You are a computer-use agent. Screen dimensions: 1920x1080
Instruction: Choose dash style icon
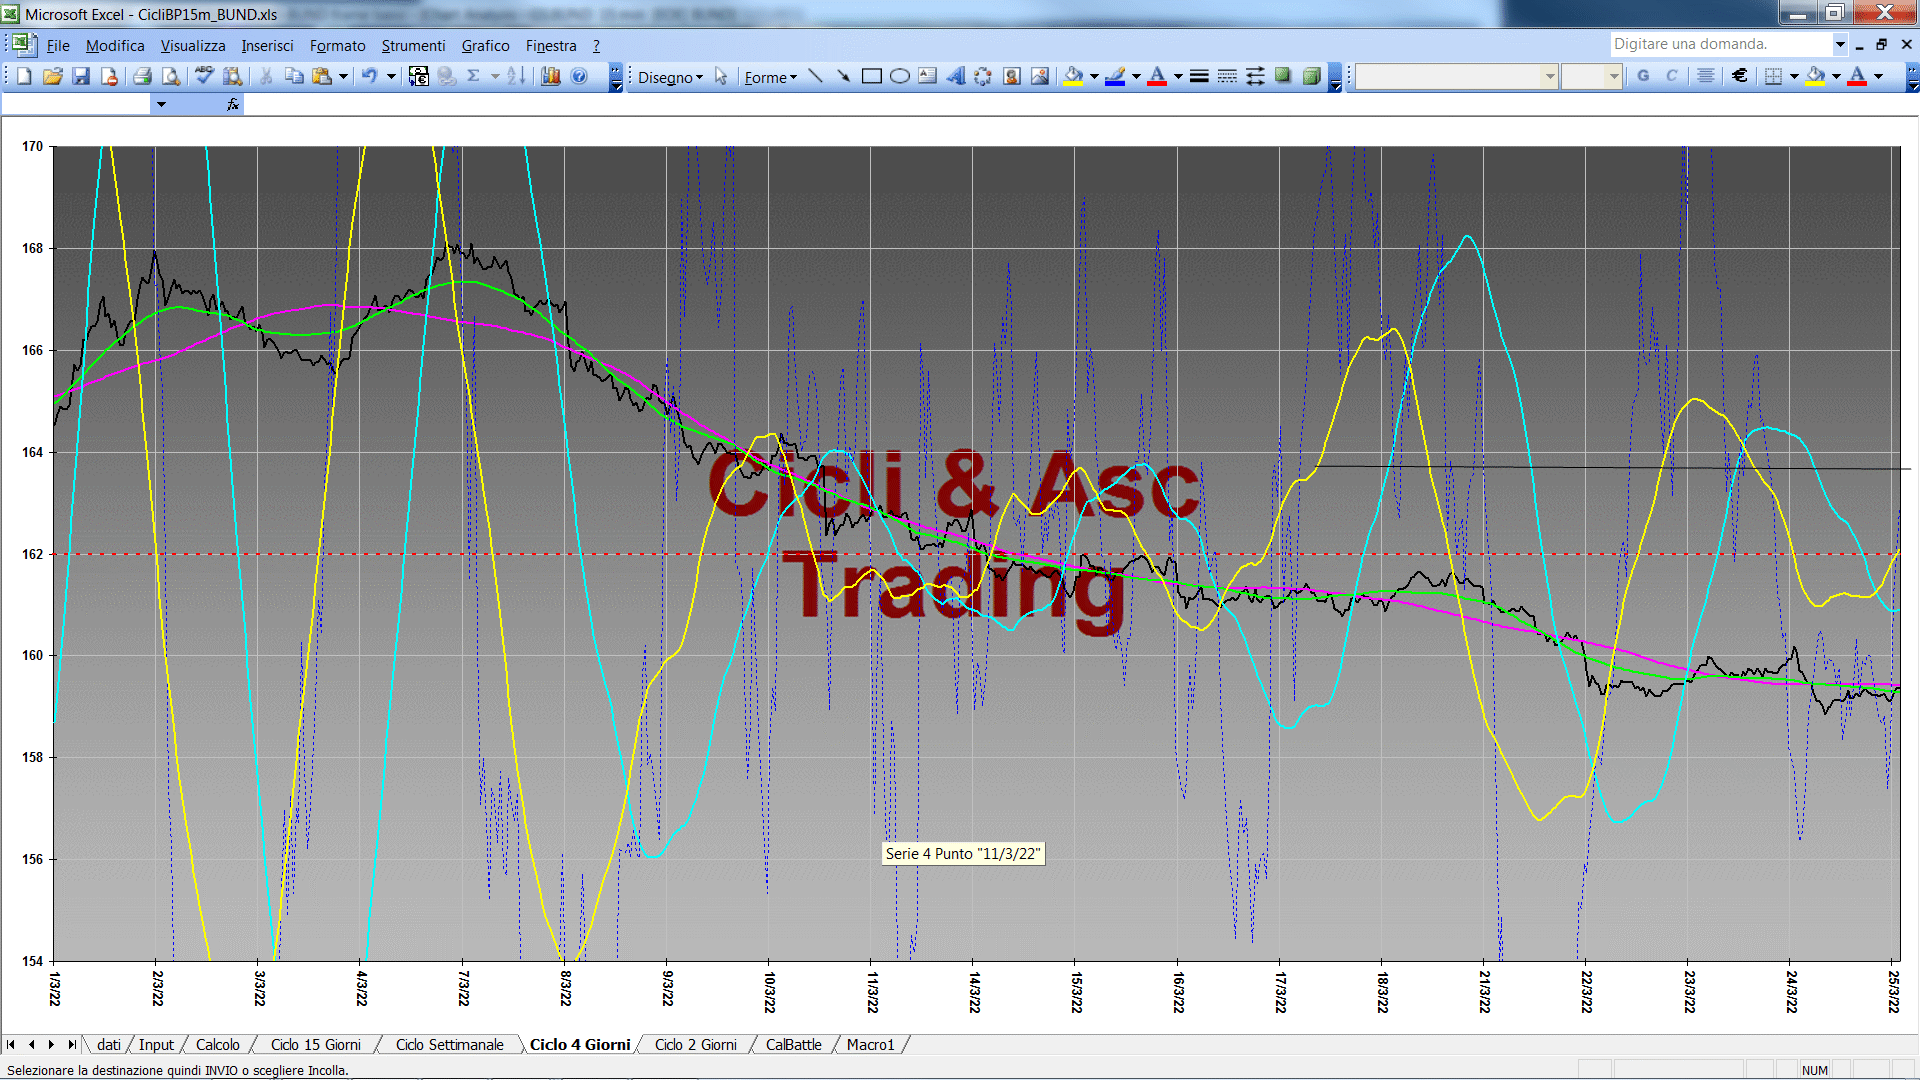click(1227, 77)
